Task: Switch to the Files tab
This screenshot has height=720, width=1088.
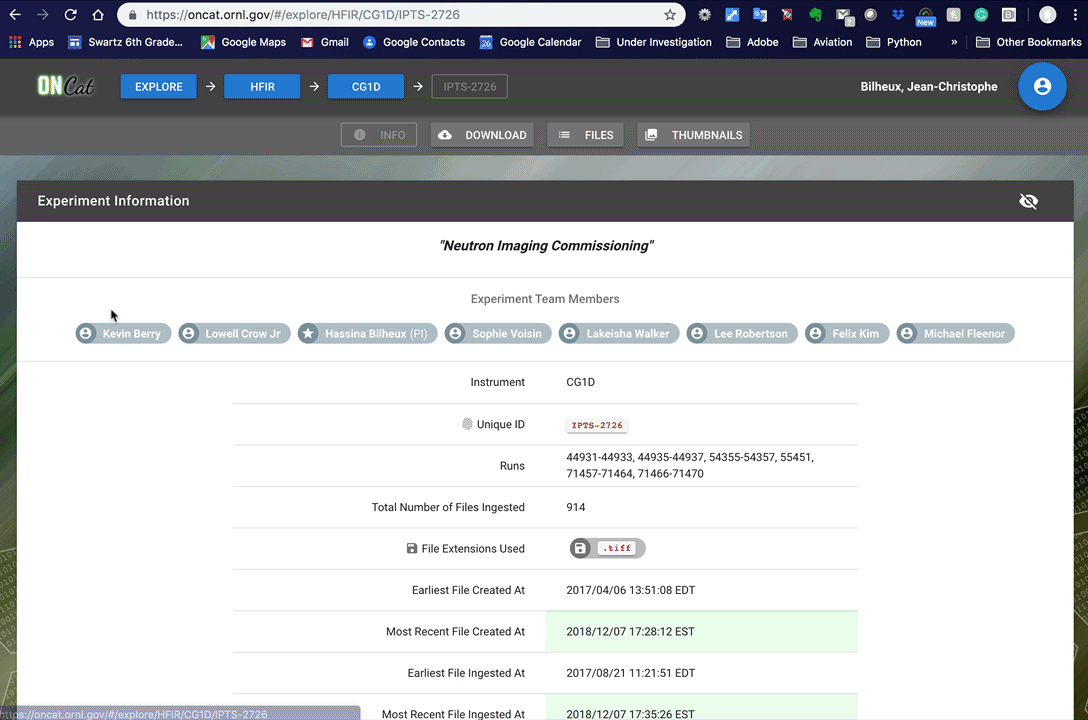Action: click(586, 135)
